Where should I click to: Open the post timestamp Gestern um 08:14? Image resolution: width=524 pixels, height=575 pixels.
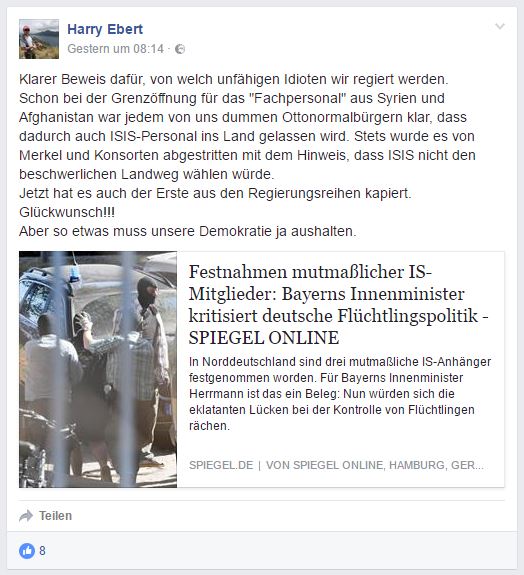[116, 49]
